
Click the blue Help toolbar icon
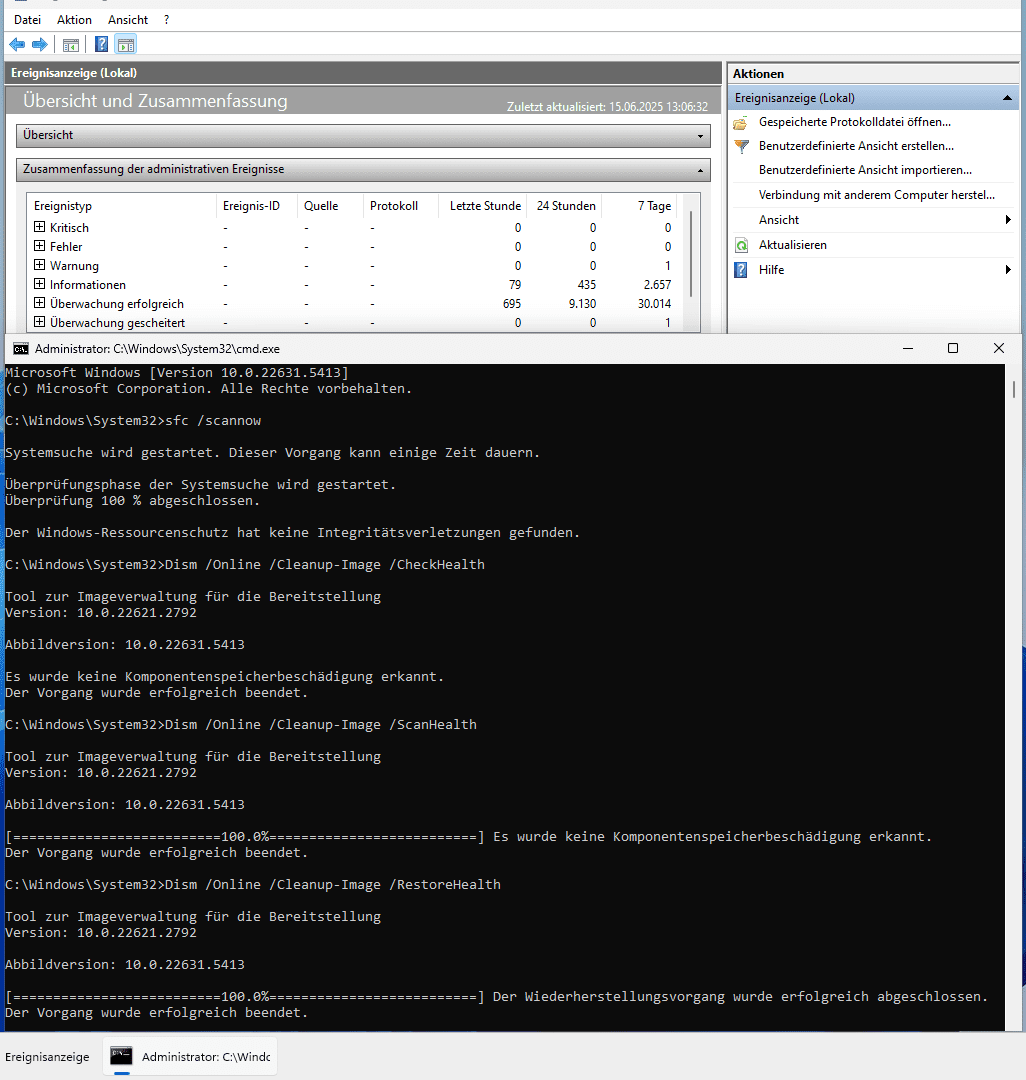click(x=101, y=45)
